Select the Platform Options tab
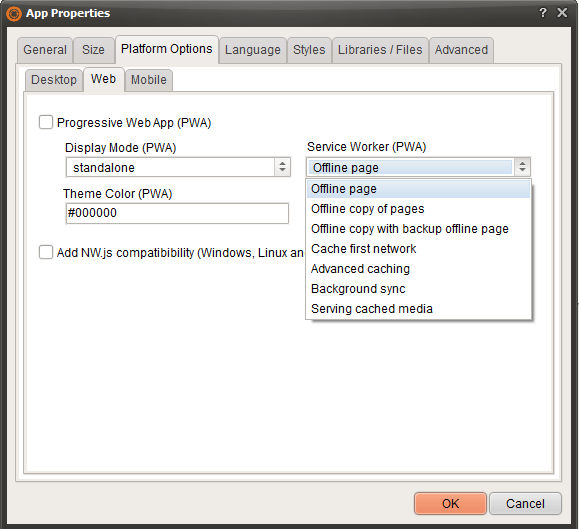579x529 pixels. [167, 49]
